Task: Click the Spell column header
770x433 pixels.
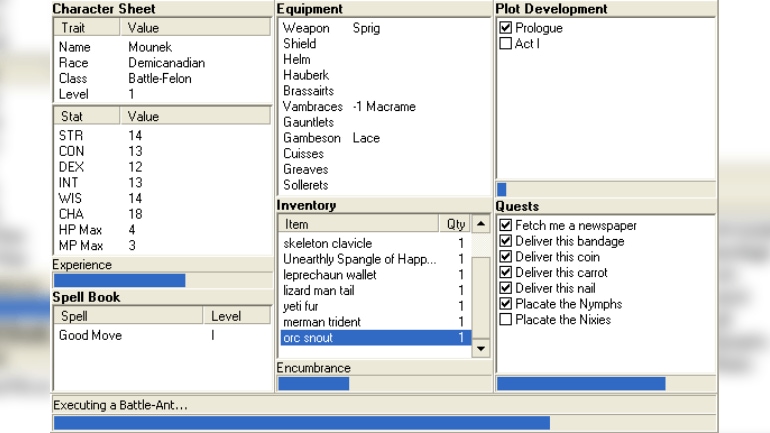Action: 128,316
